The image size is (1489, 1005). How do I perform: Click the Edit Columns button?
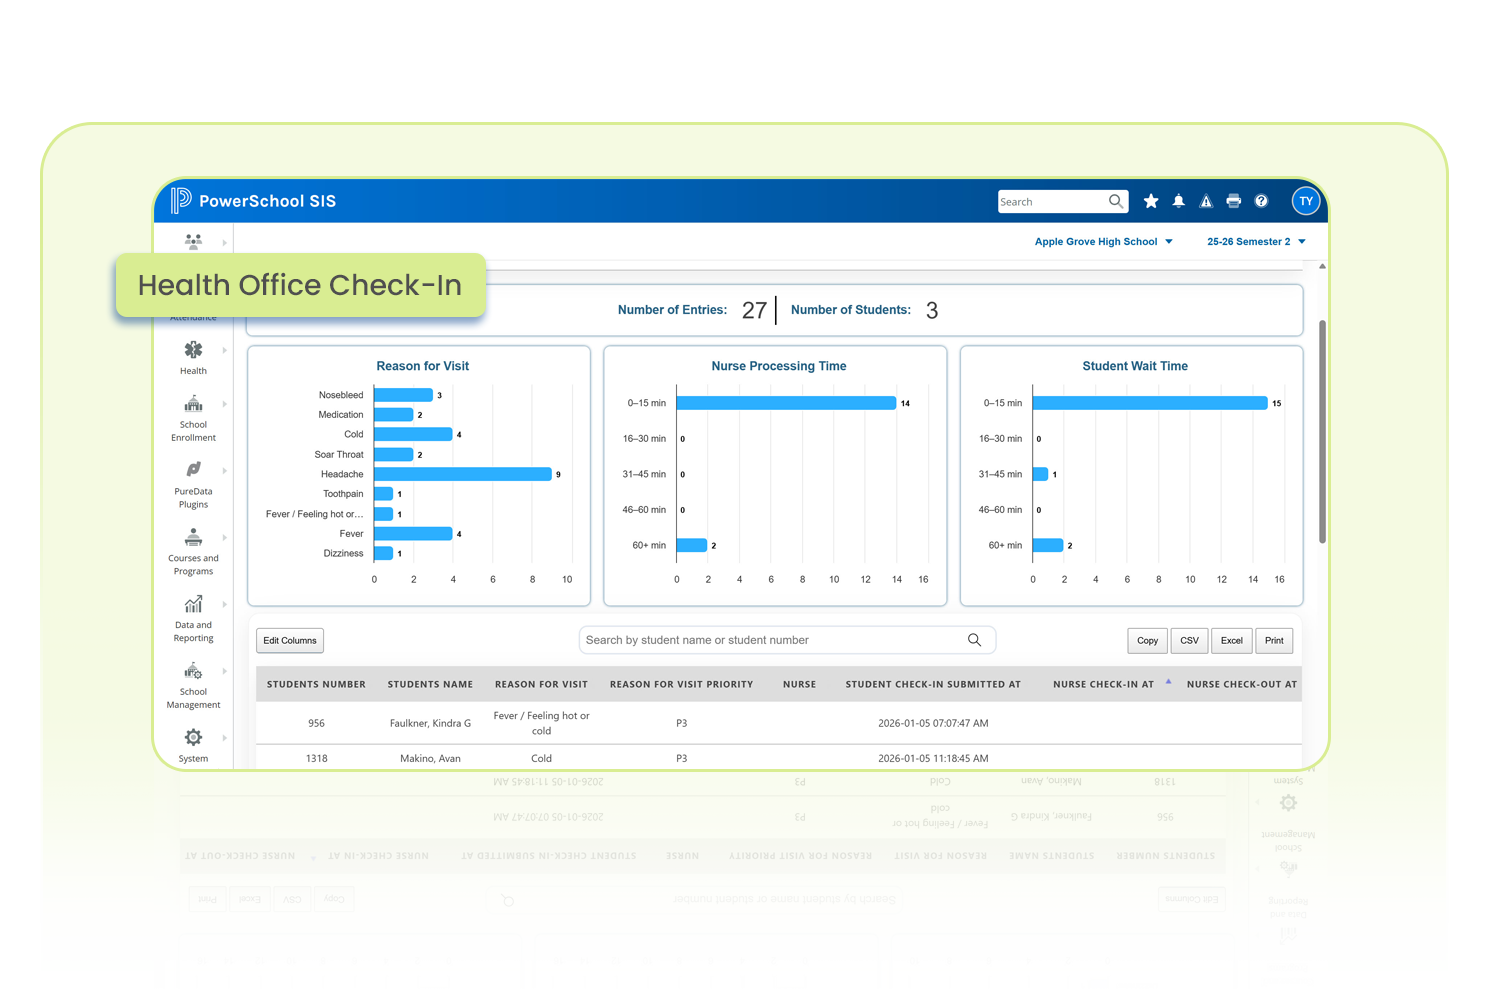point(290,641)
